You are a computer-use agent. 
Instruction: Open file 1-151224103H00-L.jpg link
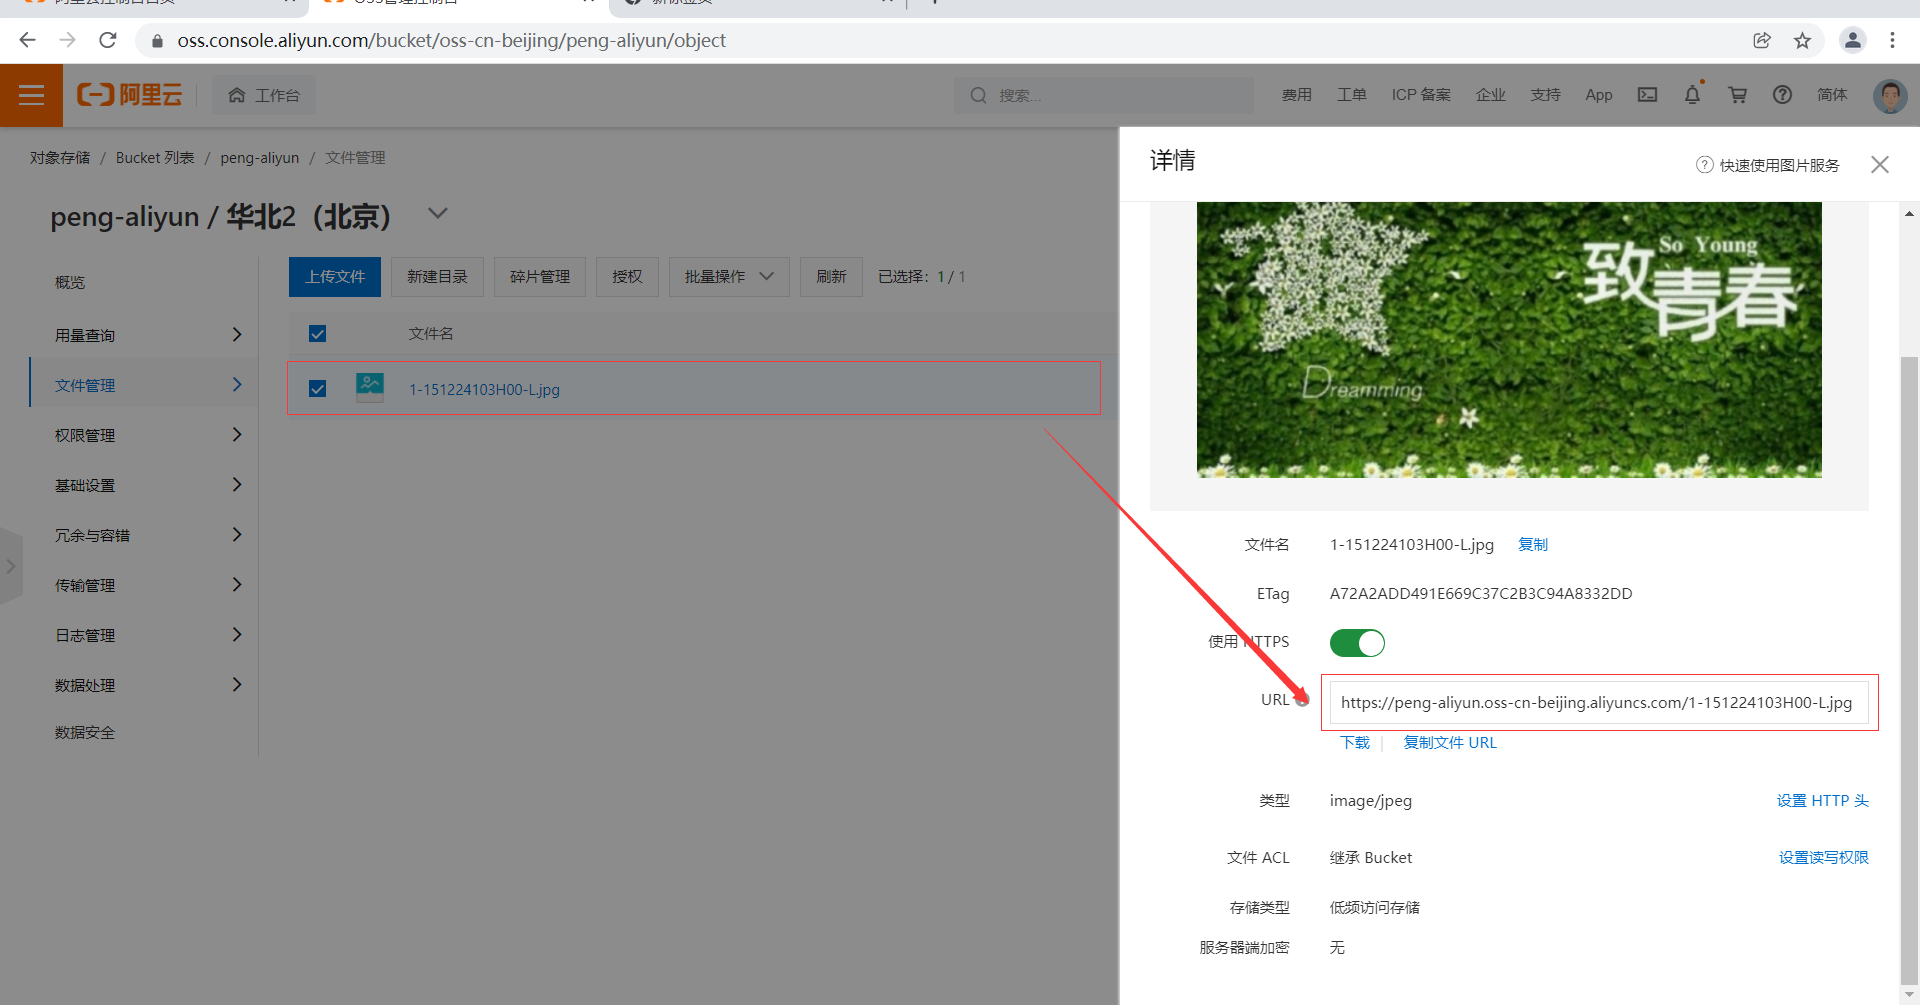pyautogui.click(x=484, y=389)
